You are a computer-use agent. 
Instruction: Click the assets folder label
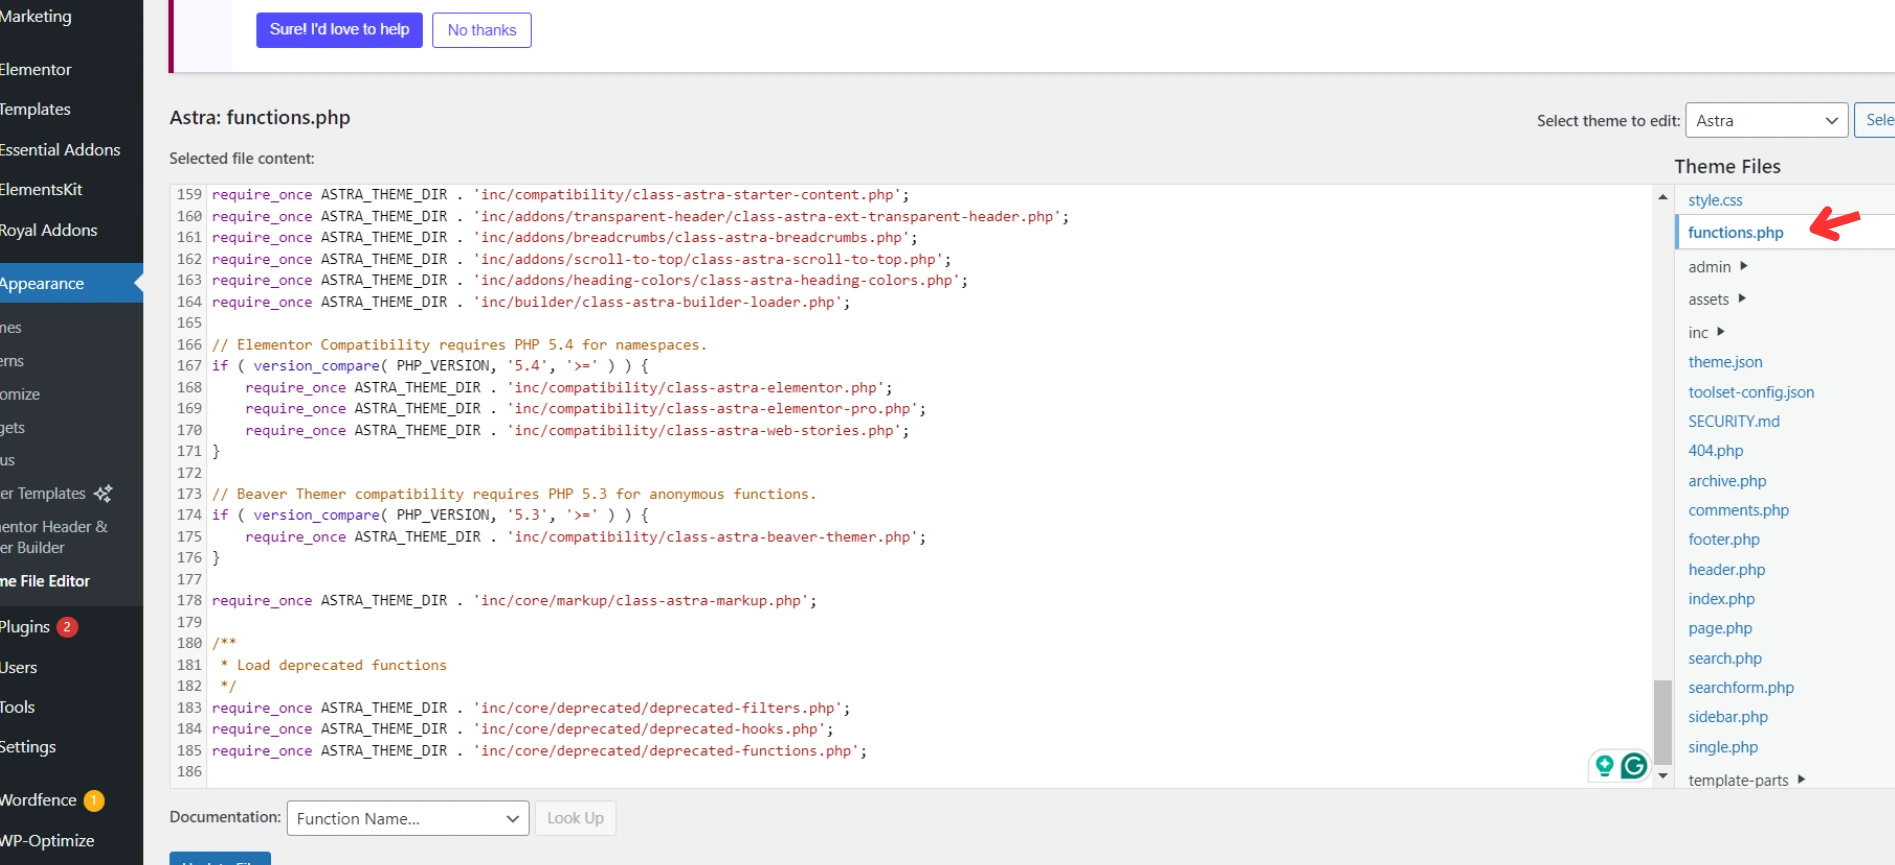(x=1708, y=299)
